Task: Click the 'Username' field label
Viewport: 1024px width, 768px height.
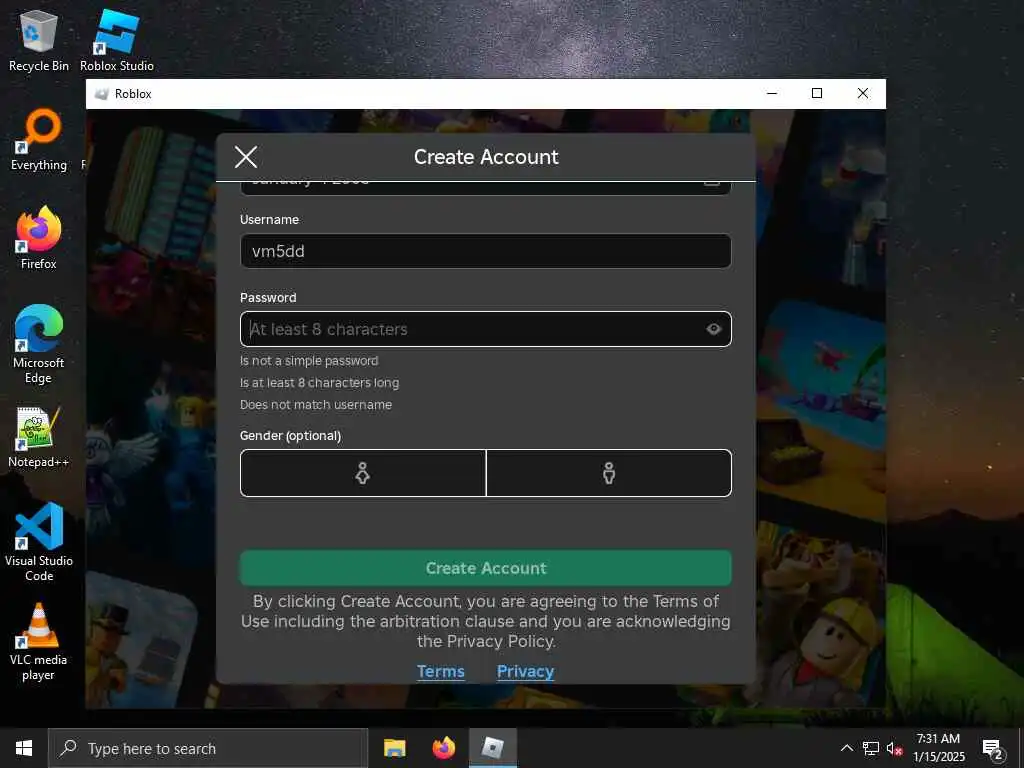Action: [x=269, y=219]
